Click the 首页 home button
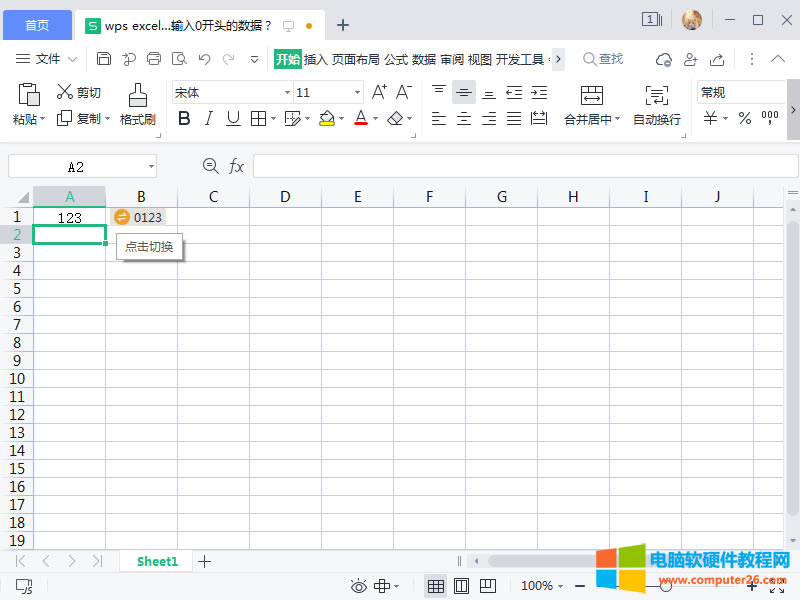The width and height of the screenshot is (800, 600). point(36,25)
